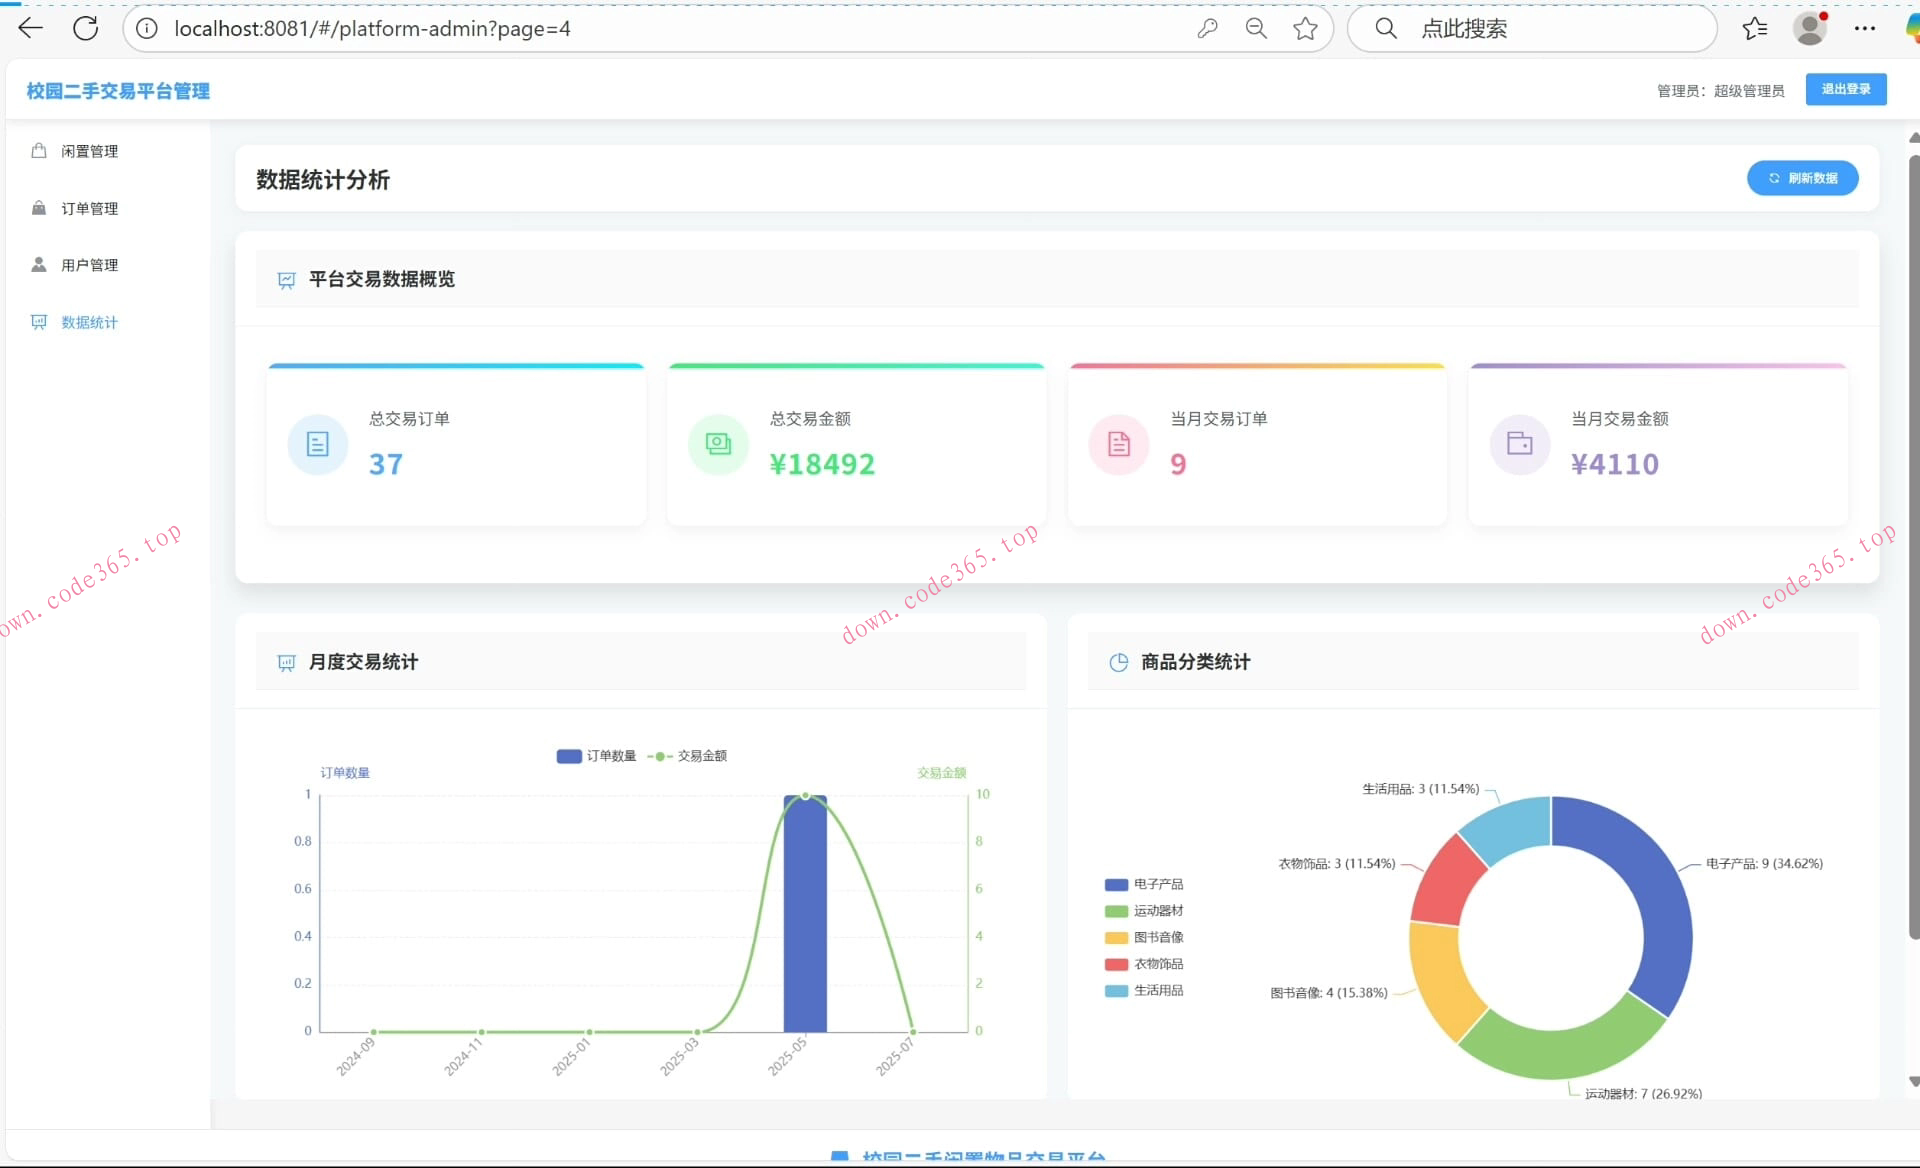Screen dimensions: 1920x1168
Task: Open 订单管理 in the sidebar
Action: (89, 208)
